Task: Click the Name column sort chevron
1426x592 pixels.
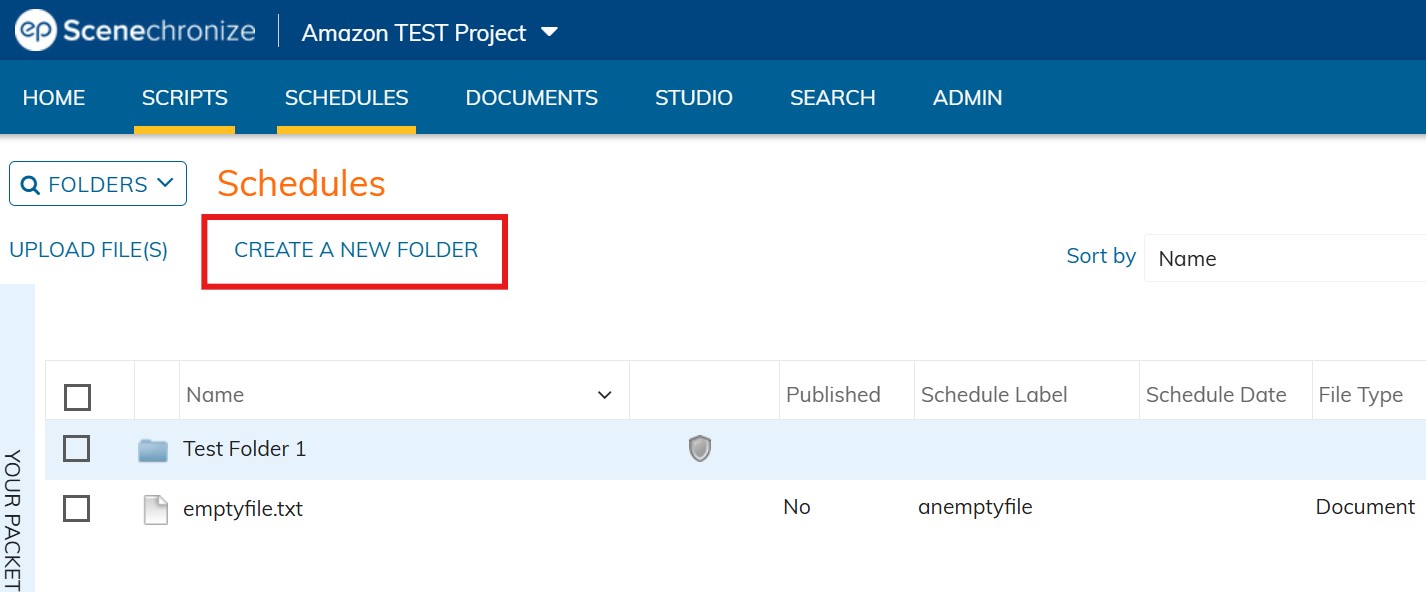Action: (604, 395)
